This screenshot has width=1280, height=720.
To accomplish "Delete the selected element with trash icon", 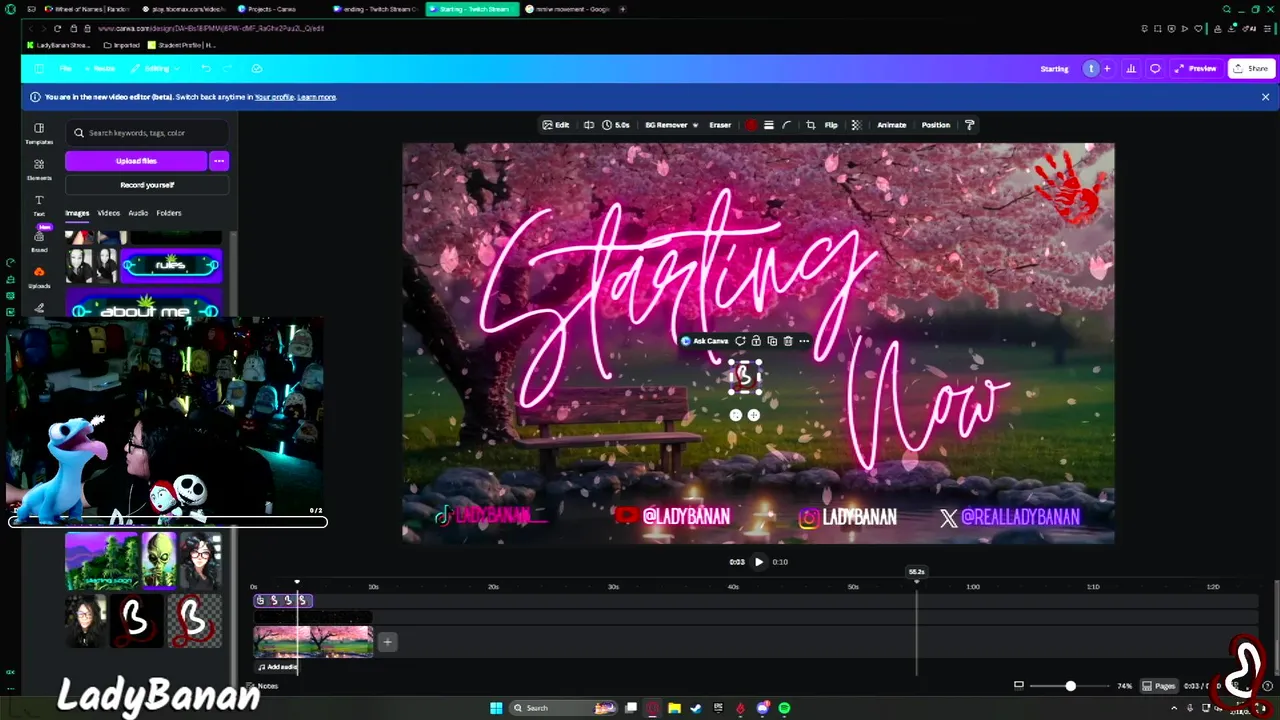I will coord(788,341).
